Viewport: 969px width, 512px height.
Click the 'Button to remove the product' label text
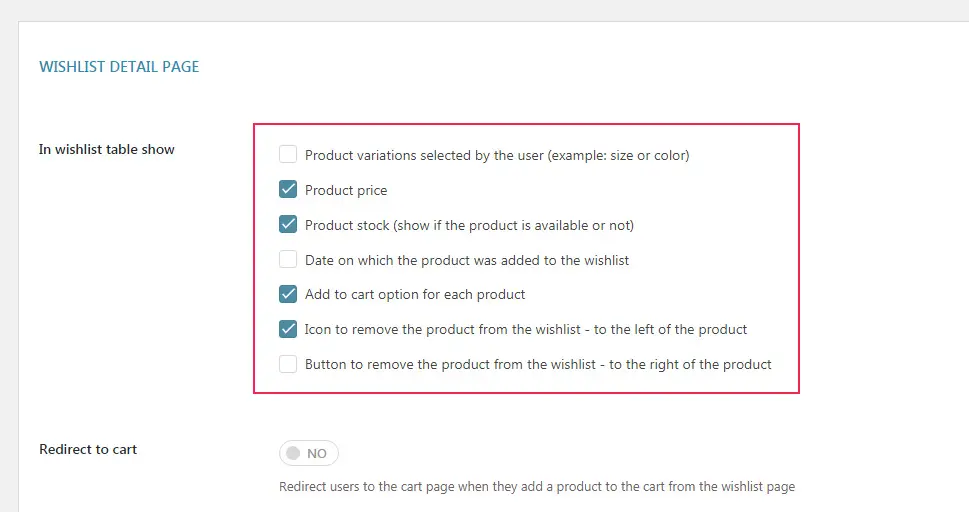pyautogui.click(x=538, y=365)
